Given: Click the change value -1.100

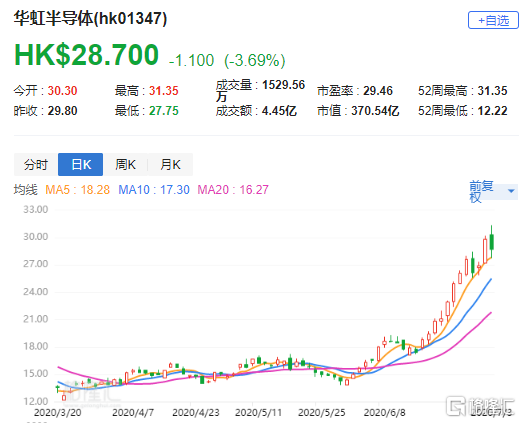Looking at the screenshot, I should (191, 61).
